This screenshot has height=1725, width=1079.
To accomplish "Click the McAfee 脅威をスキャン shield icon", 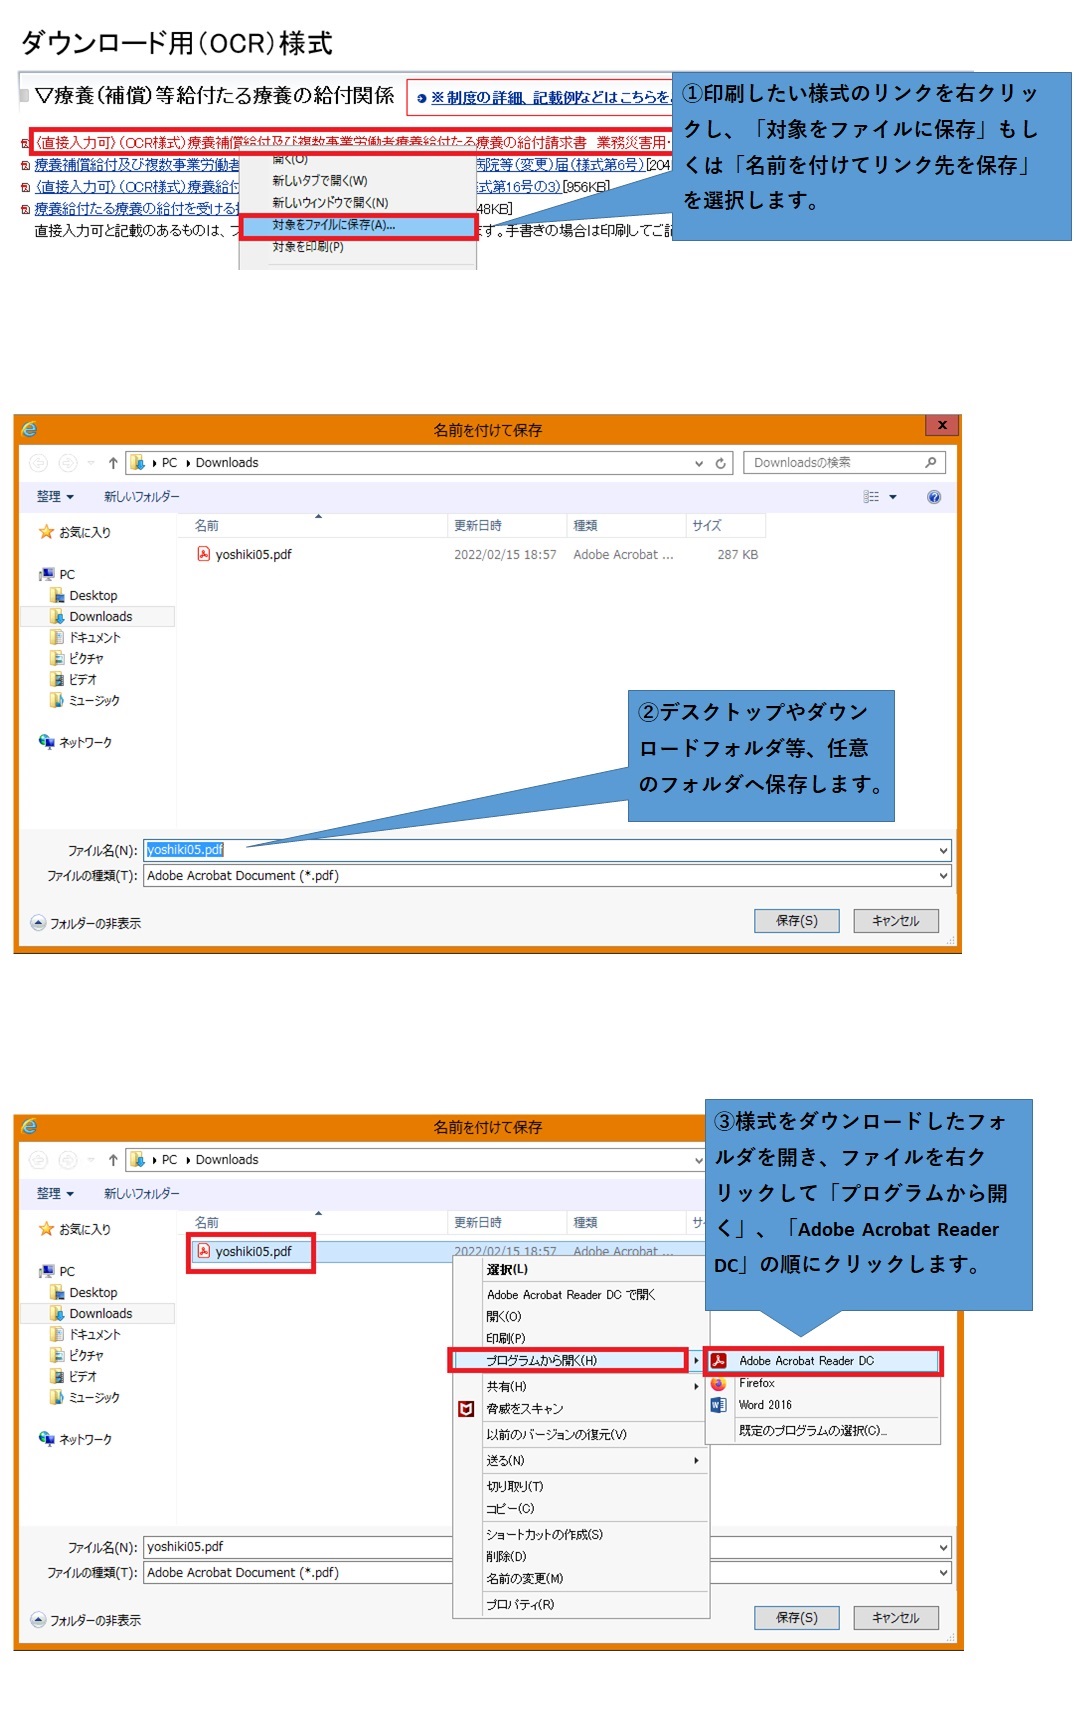I will [x=466, y=1409].
